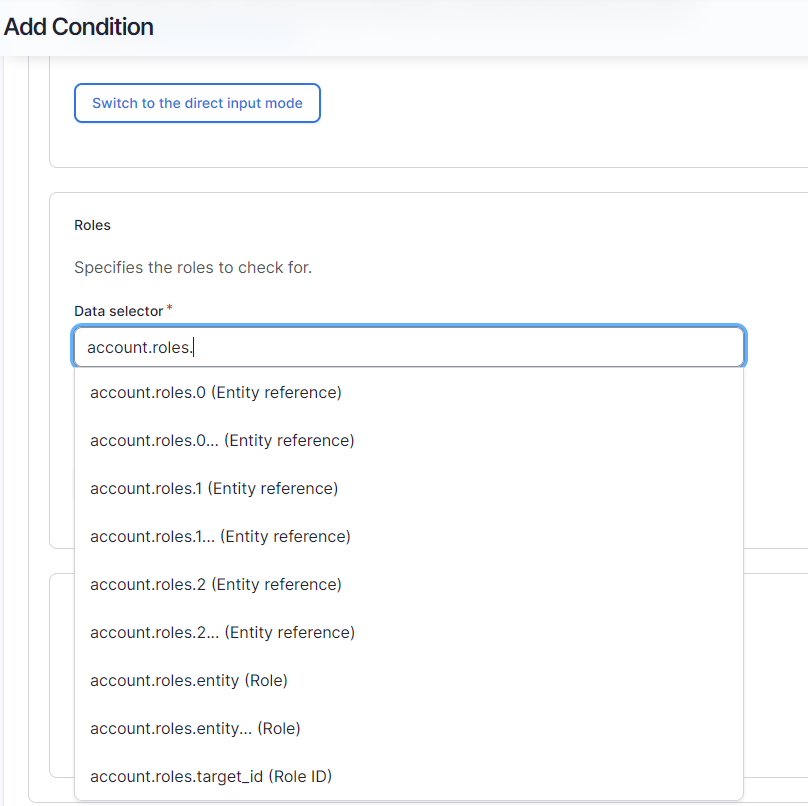Screen dimensions: 808x806
Task: Focus the Data selector text field
Action: click(x=409, y=347)
